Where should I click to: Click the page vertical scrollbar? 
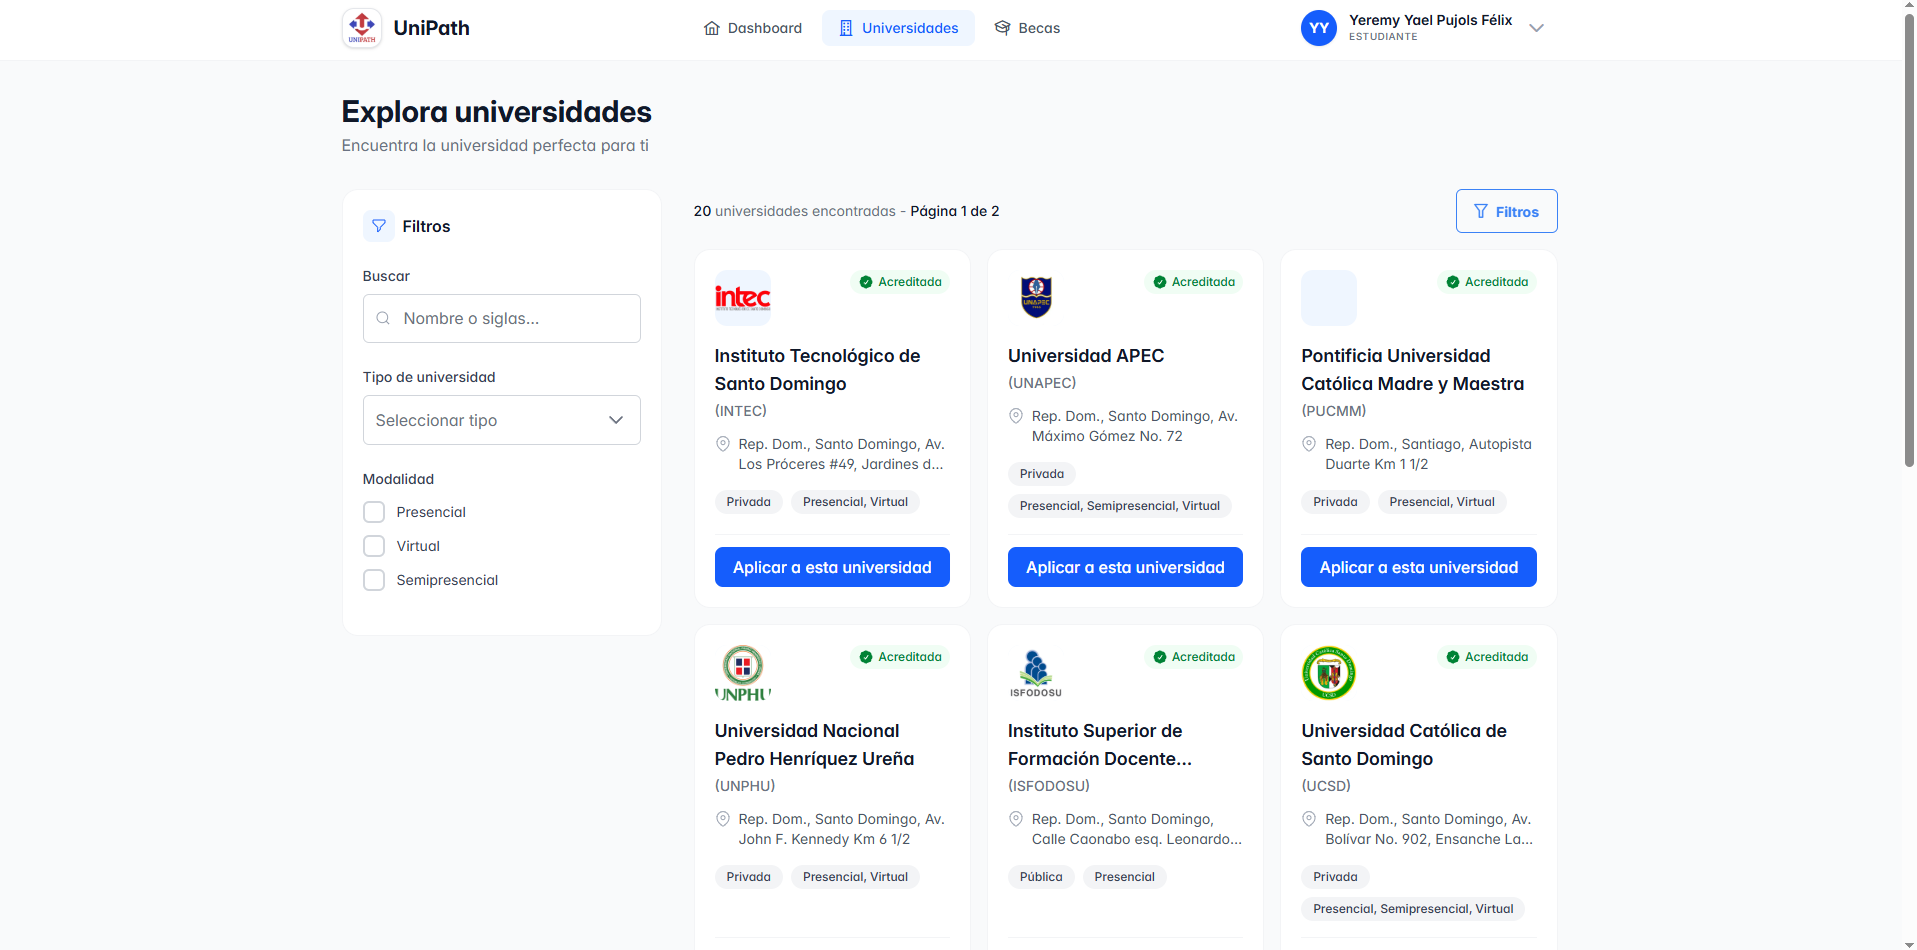(x=1909, y=240)
